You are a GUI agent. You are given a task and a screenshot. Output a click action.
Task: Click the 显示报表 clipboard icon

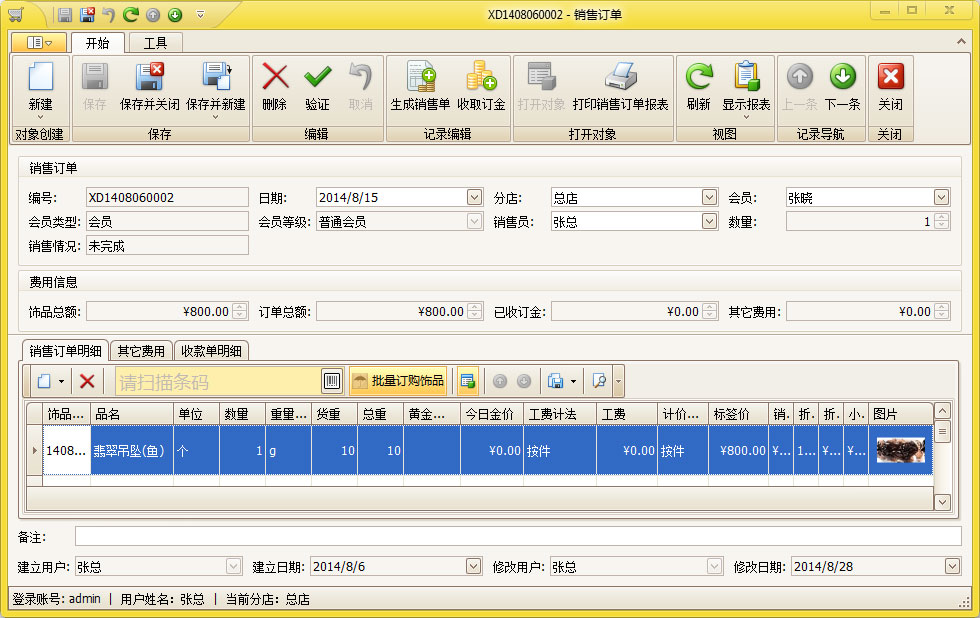(746, 77)
